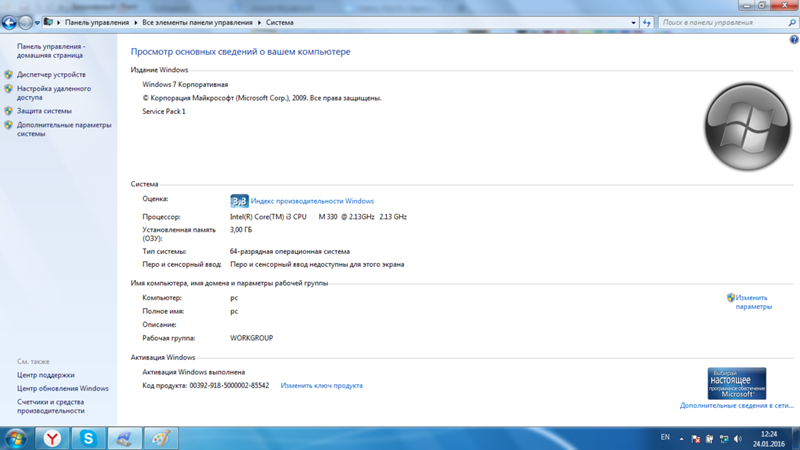Click 'Активация Windows выполнена' text
The width and height of the screenshot is (800, 450).
point(193,372)
